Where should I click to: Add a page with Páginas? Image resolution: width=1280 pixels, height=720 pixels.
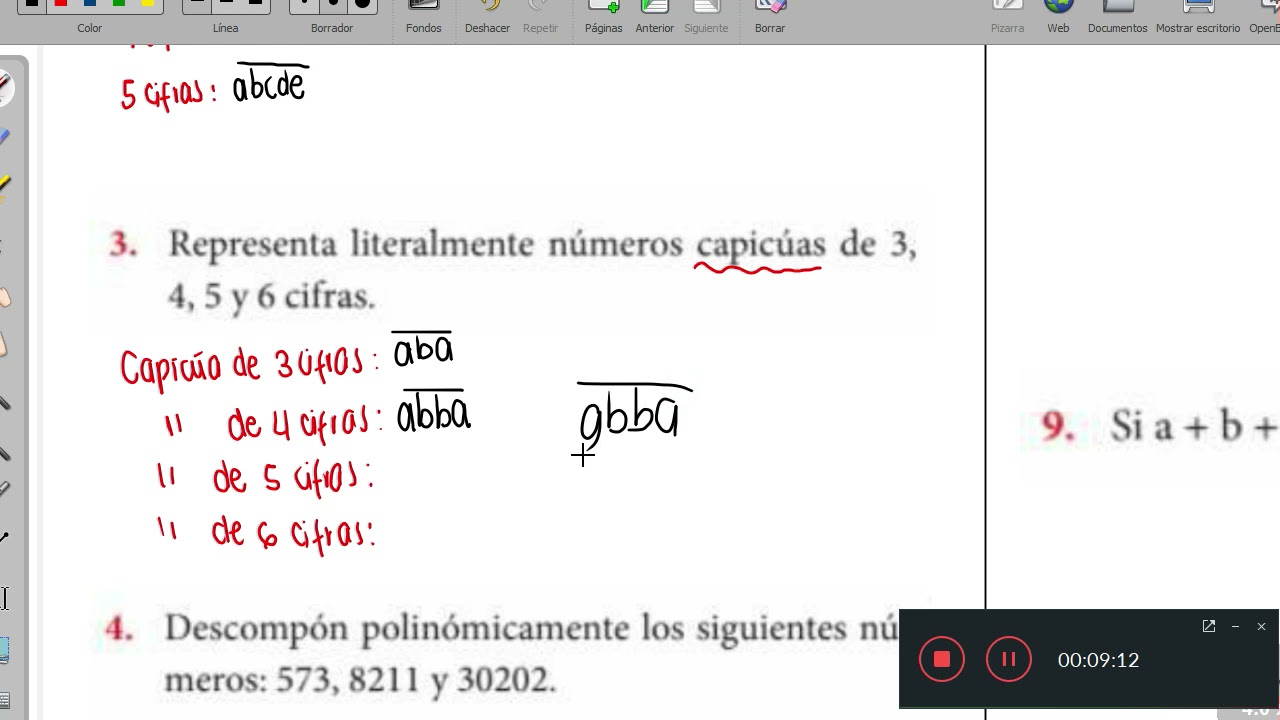[604, 17]
